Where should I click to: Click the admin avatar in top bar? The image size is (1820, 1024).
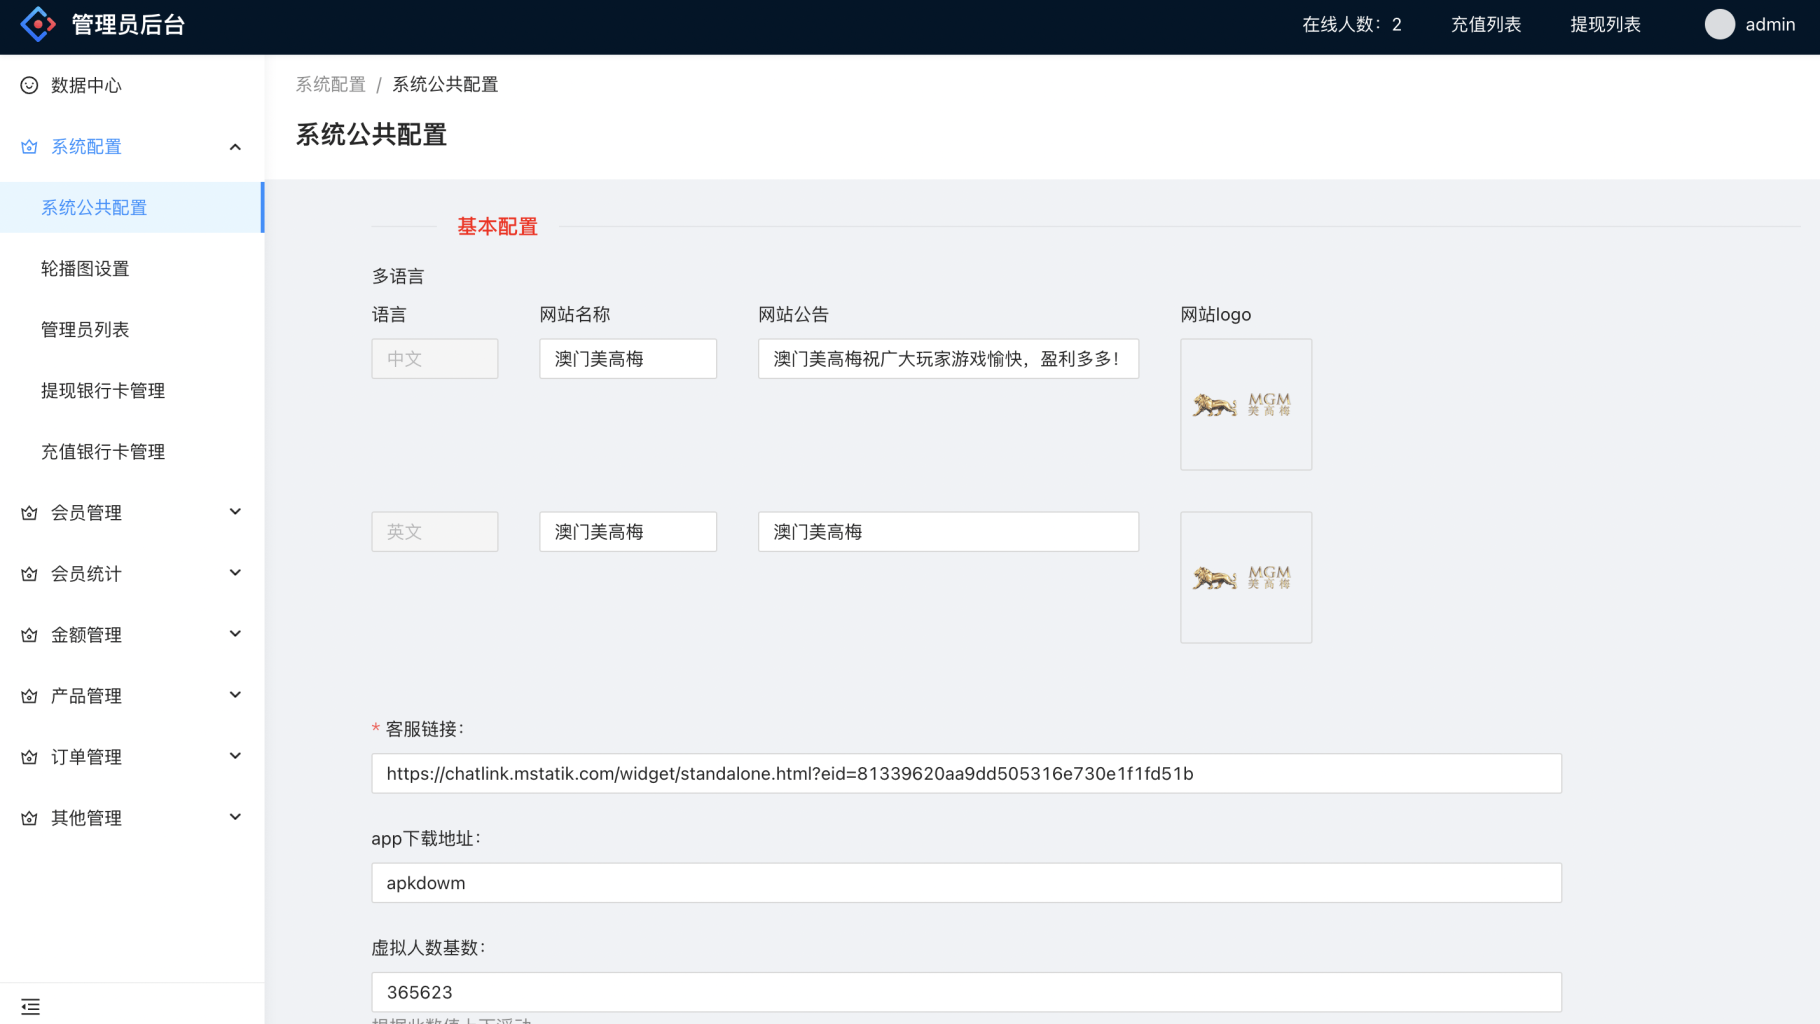pyautogui.click(x=1719, y=24)
